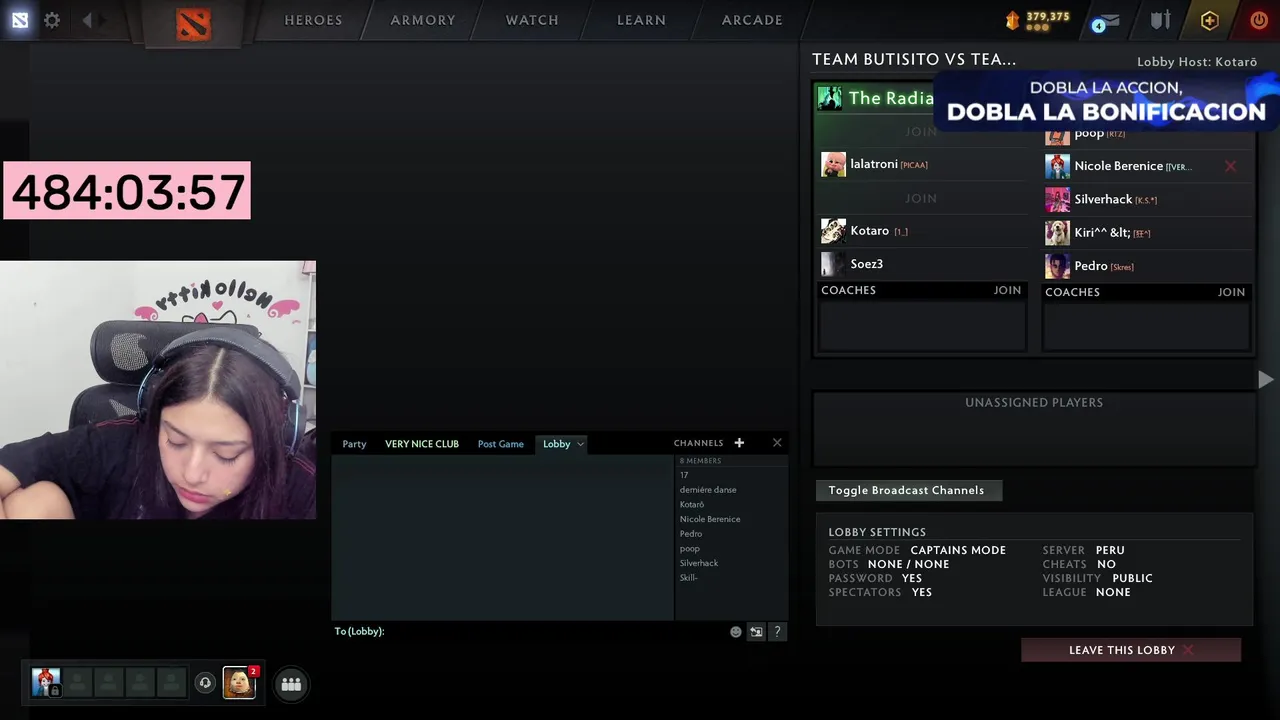Join the Radiant slot below lalatroni
Screen dimensions: 1280x720
pyautogui.click(x=921, y=198)
